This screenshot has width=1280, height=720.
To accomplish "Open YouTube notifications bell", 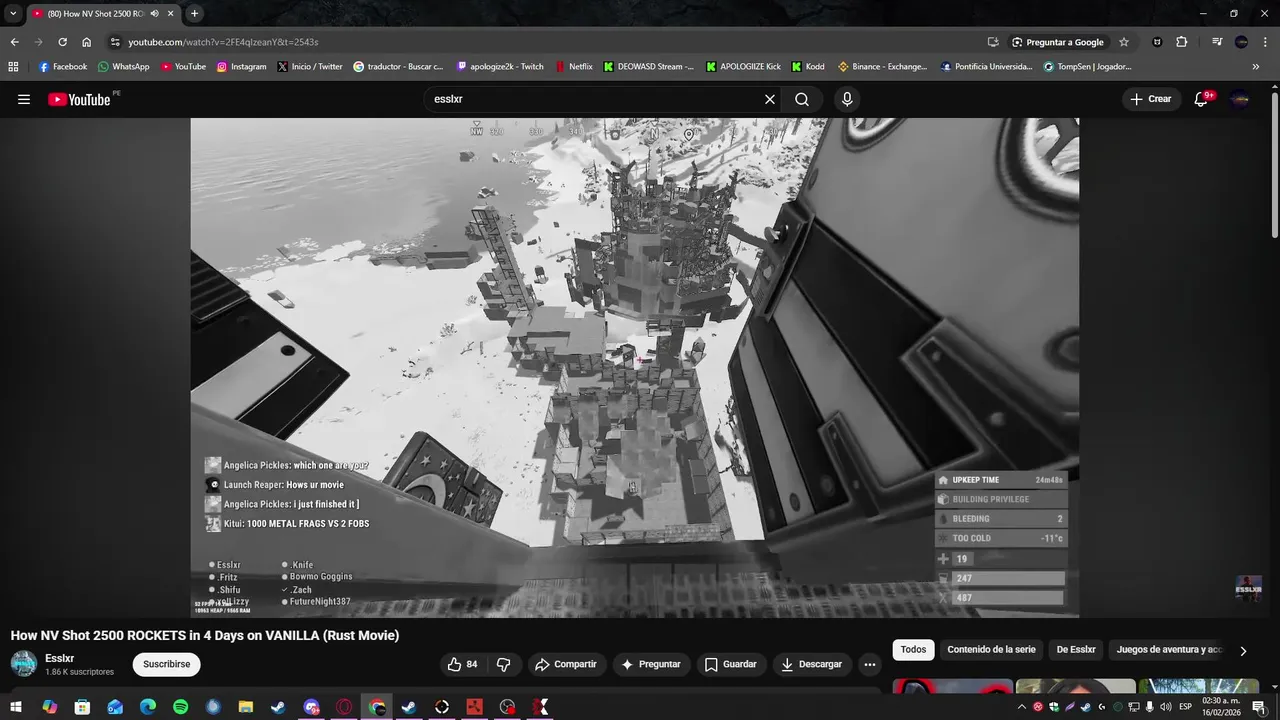I will point(1202,99).
